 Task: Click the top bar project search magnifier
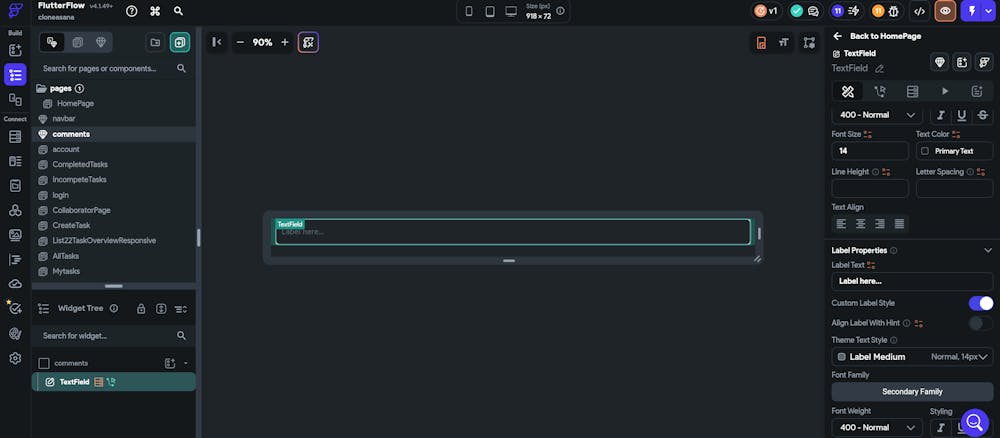179,11
